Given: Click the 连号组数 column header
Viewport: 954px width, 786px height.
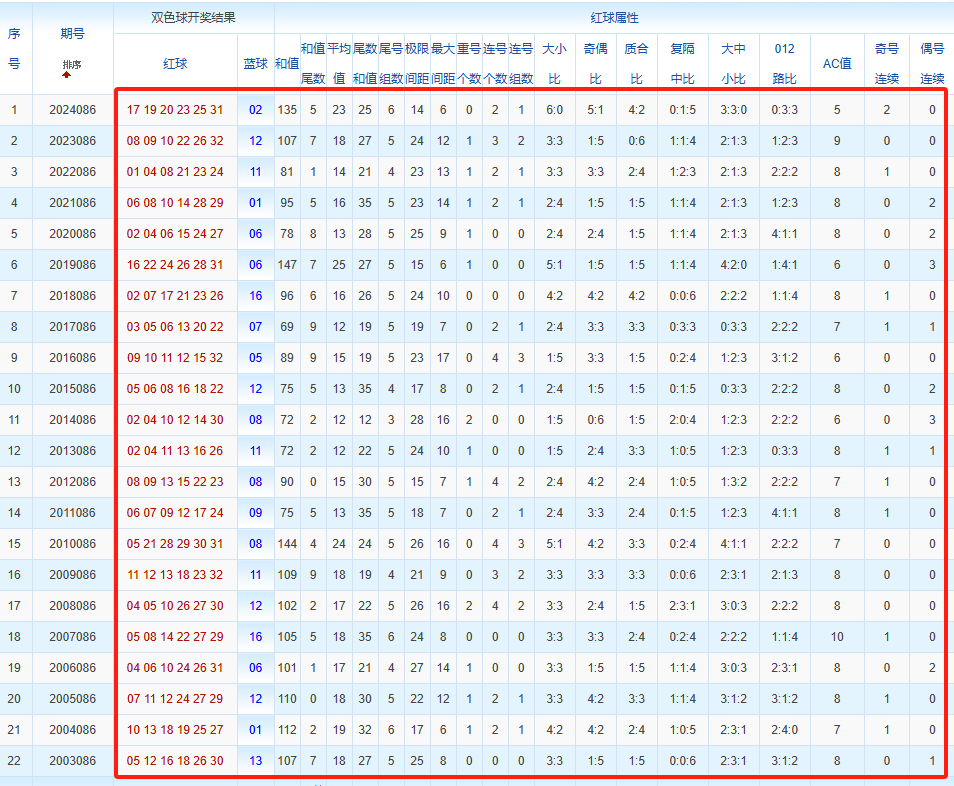Looking at the screenshot, I should pos(521,64).
